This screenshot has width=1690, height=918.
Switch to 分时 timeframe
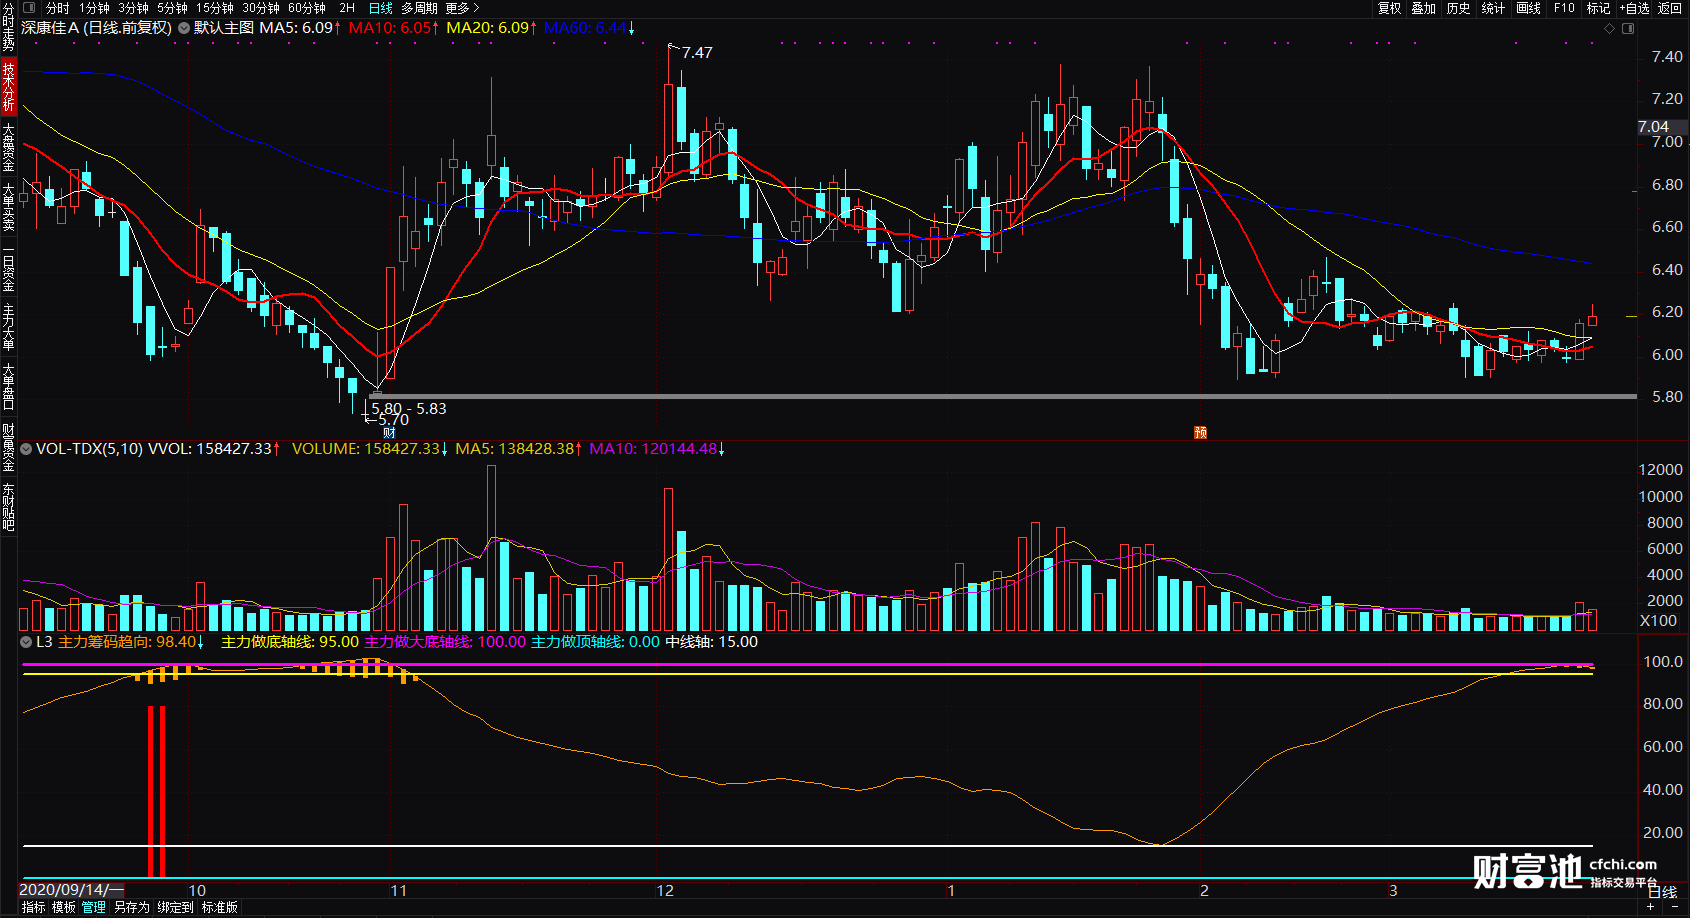(58, 8)
